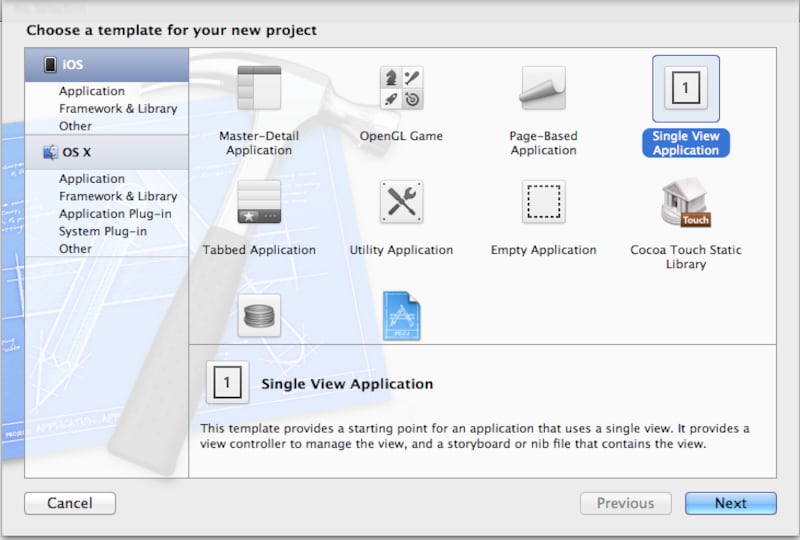Select the coin stack template icon
This screenshot has width=800, height=540.
coord(259,316)
